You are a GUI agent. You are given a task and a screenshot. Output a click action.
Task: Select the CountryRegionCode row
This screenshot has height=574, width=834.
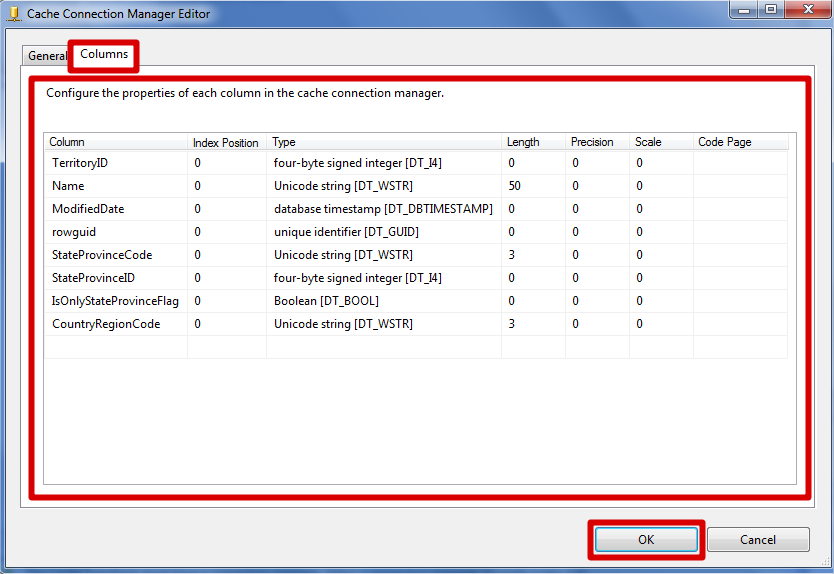(x=106, y=323)
